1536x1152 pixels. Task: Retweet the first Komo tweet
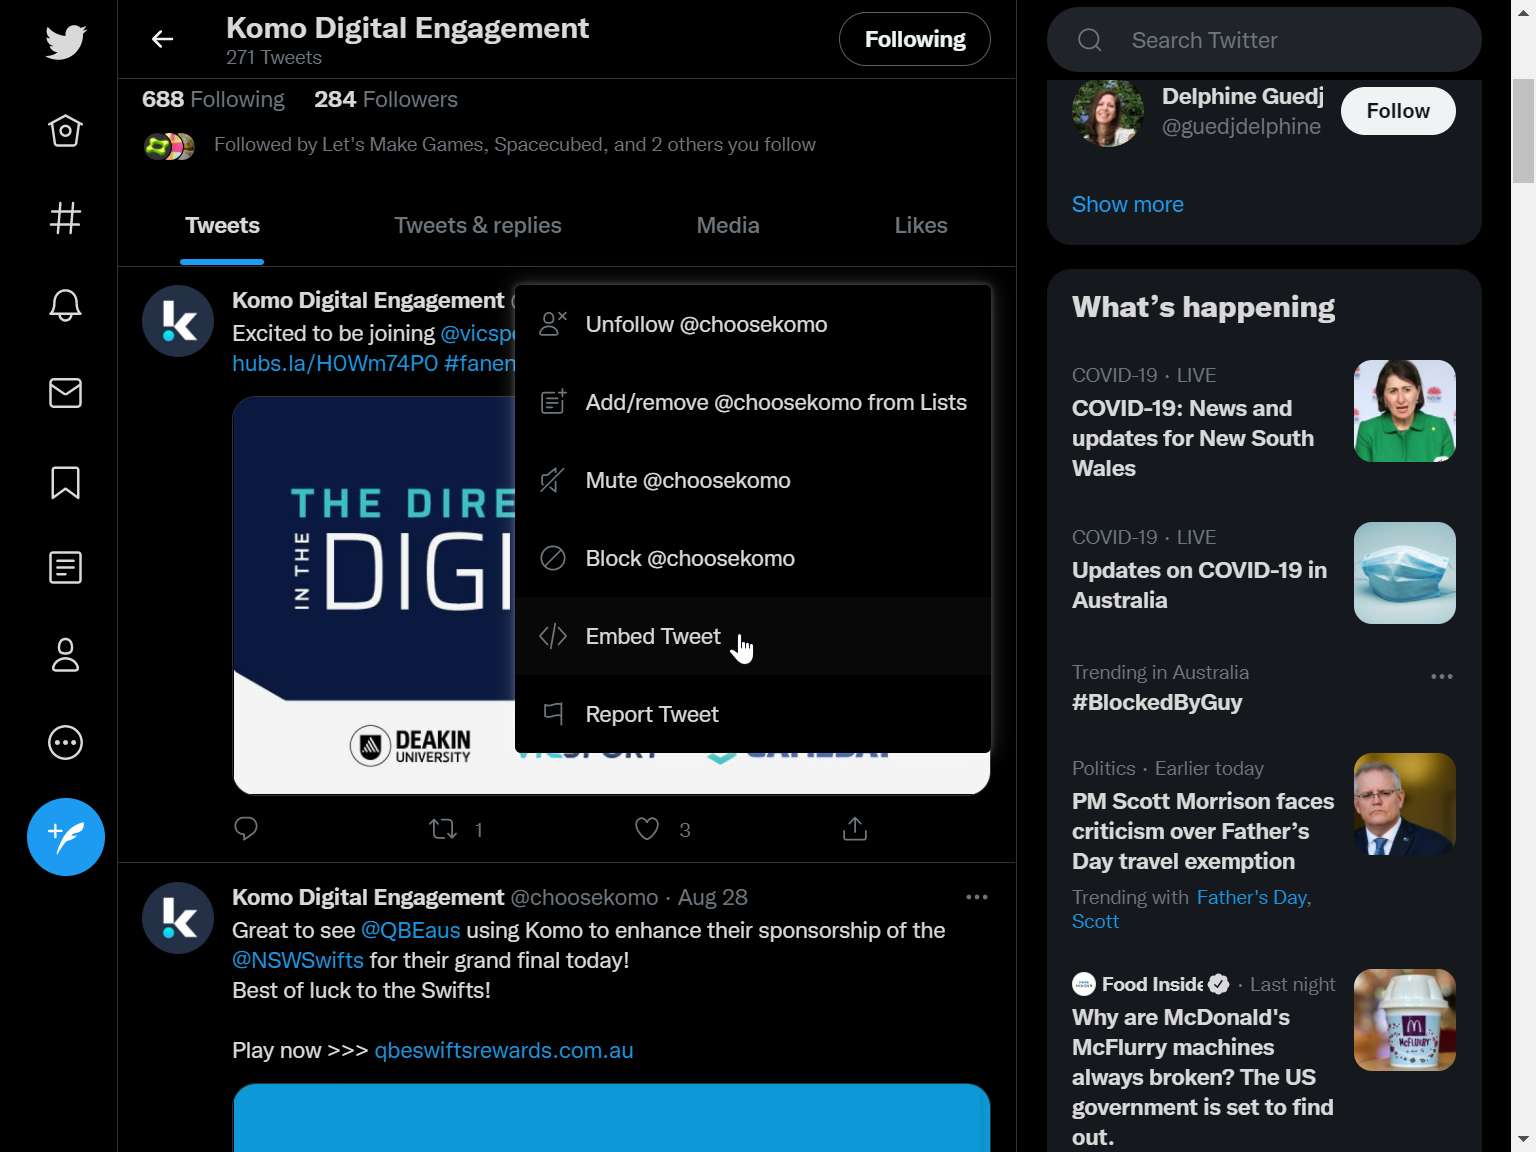443,829
